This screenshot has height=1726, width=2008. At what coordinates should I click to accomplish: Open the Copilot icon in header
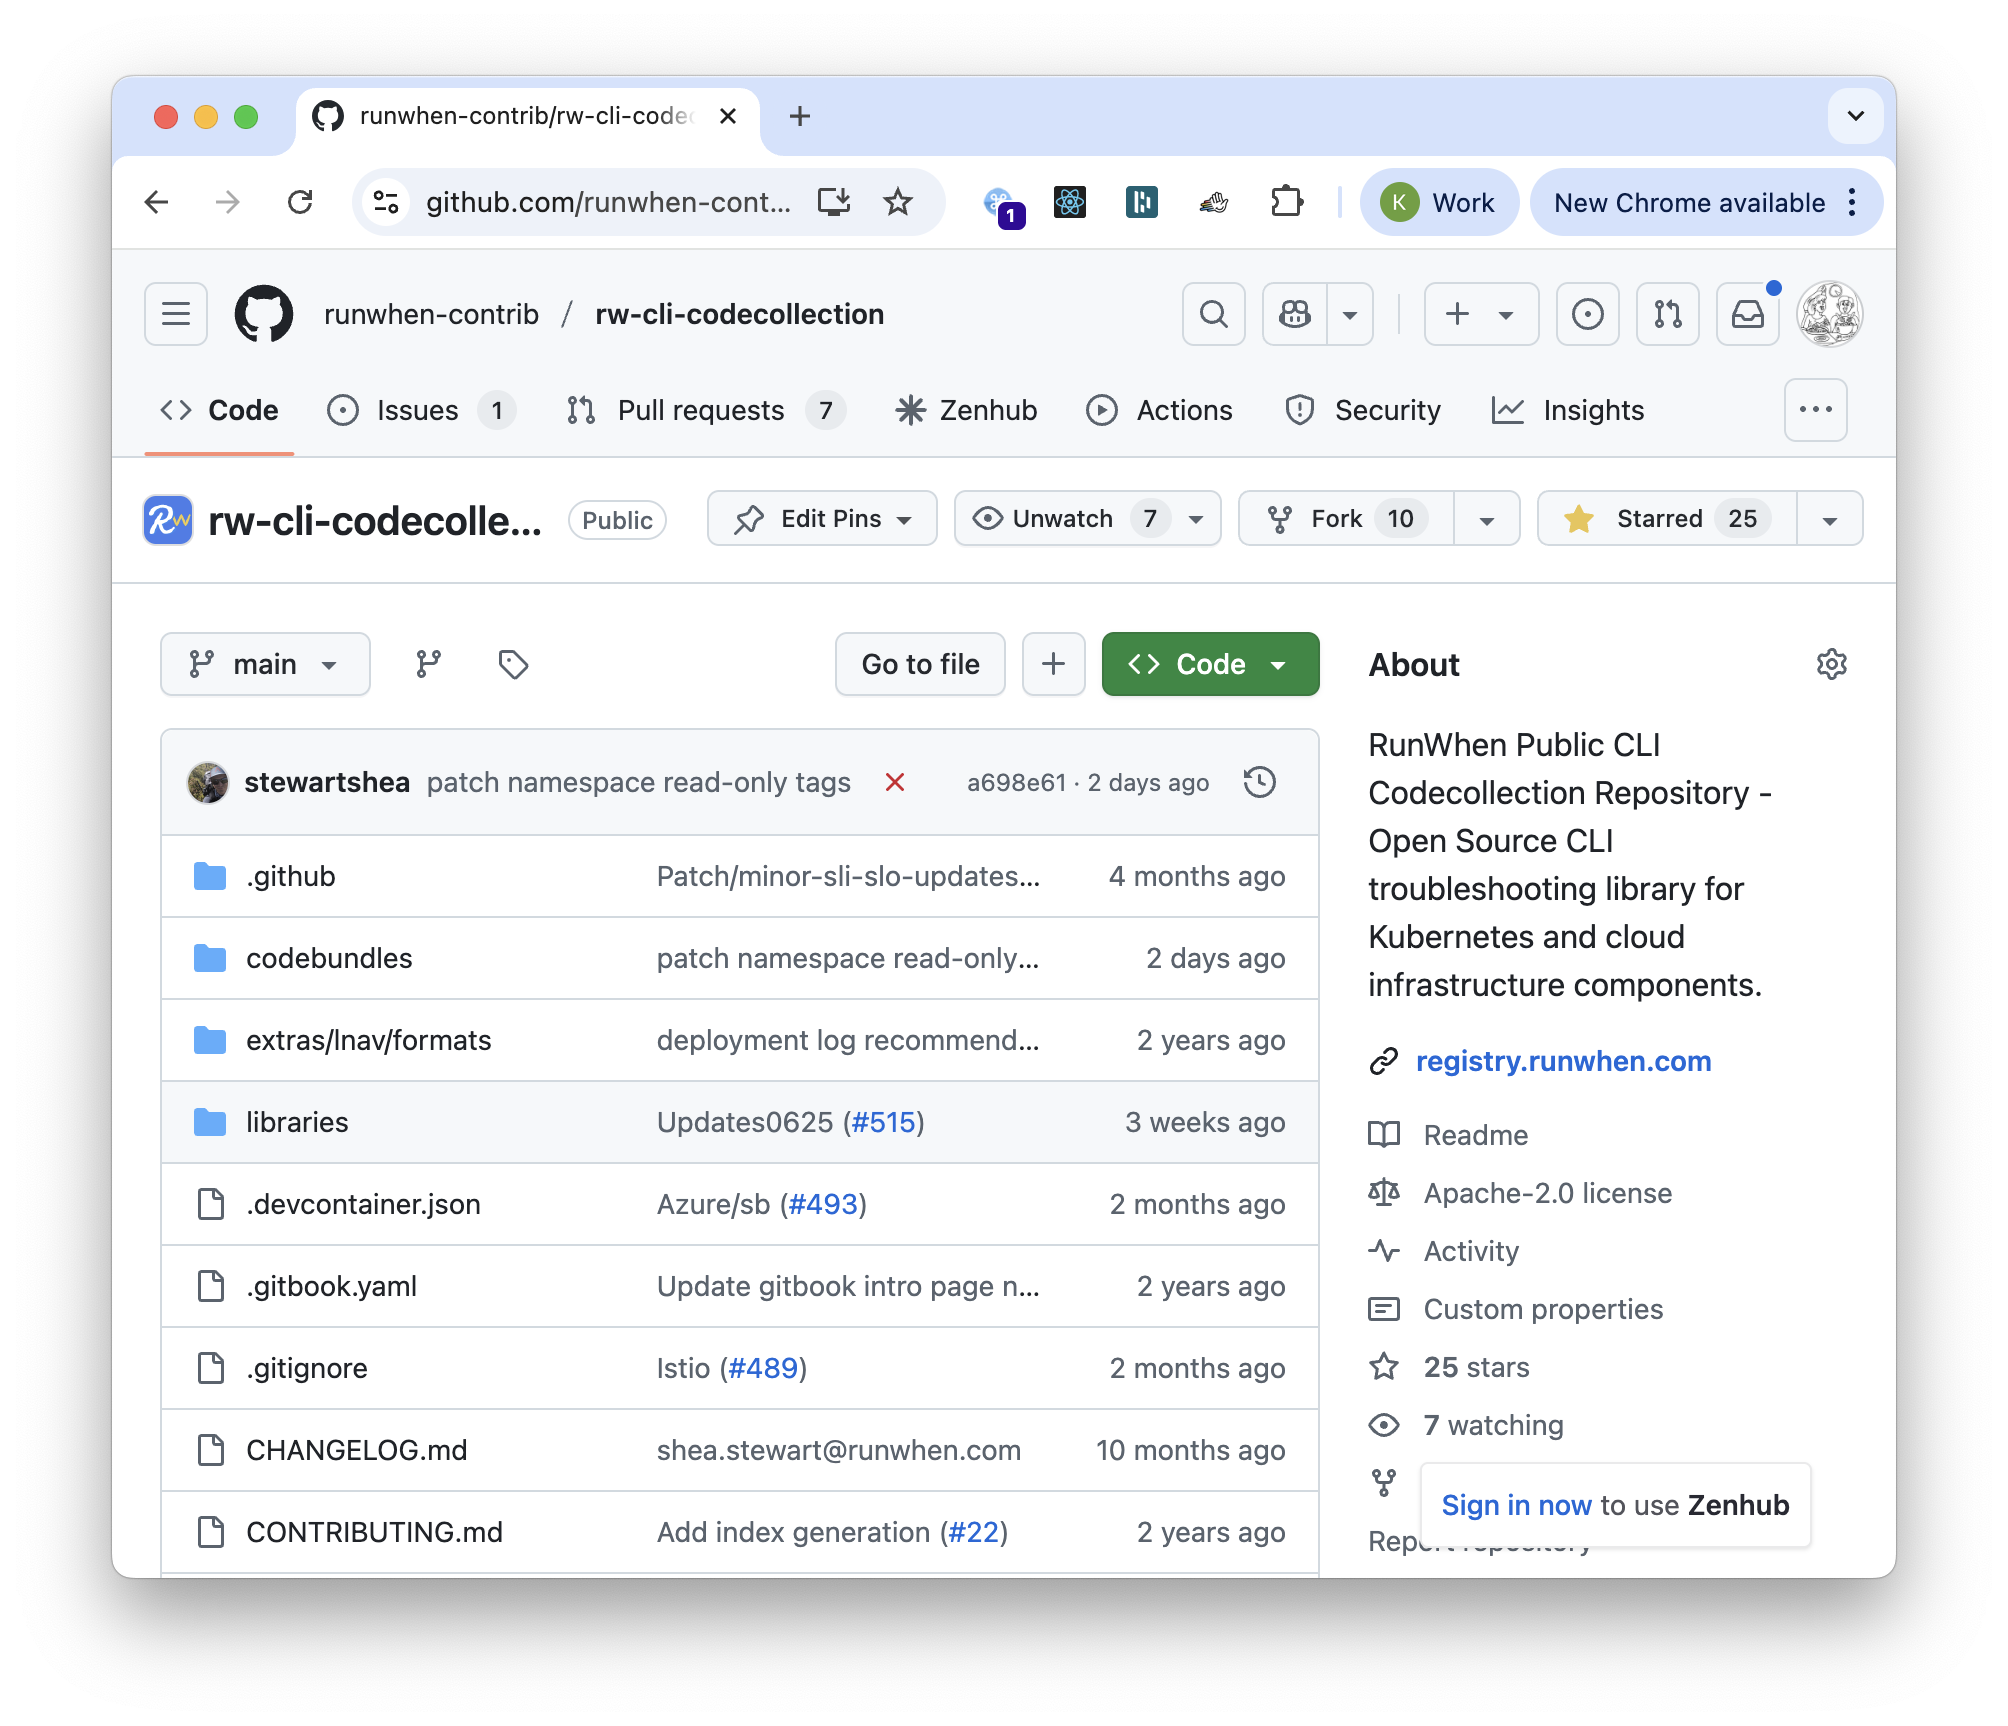(1295, 314)
